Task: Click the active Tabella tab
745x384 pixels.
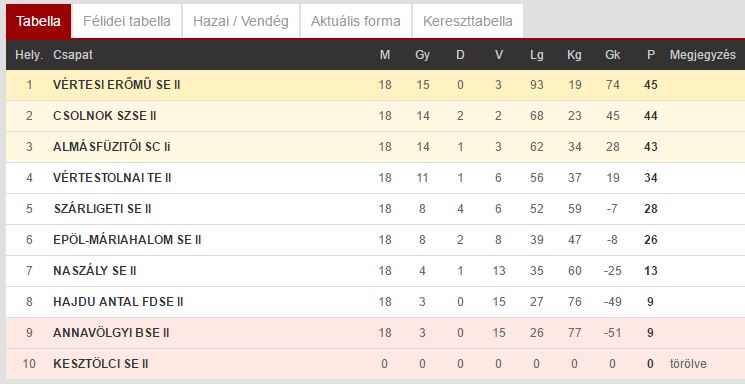Action: pyautogui.click(x=38, y=21)
